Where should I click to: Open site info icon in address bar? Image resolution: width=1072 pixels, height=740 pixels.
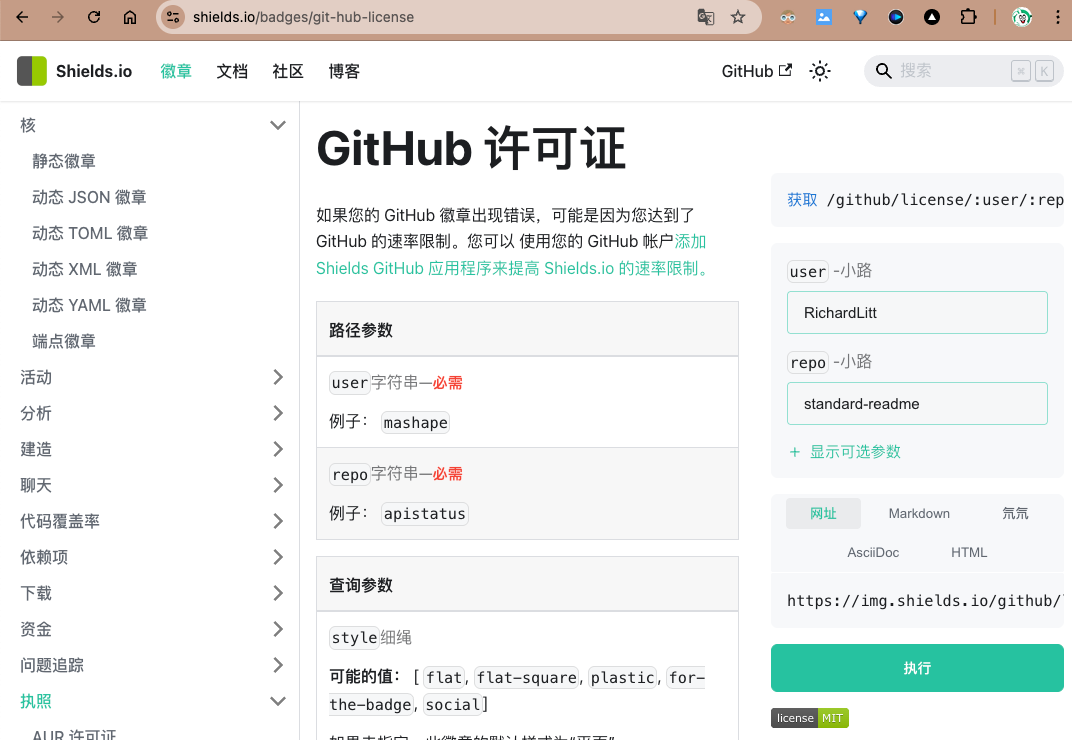point(173,17)
